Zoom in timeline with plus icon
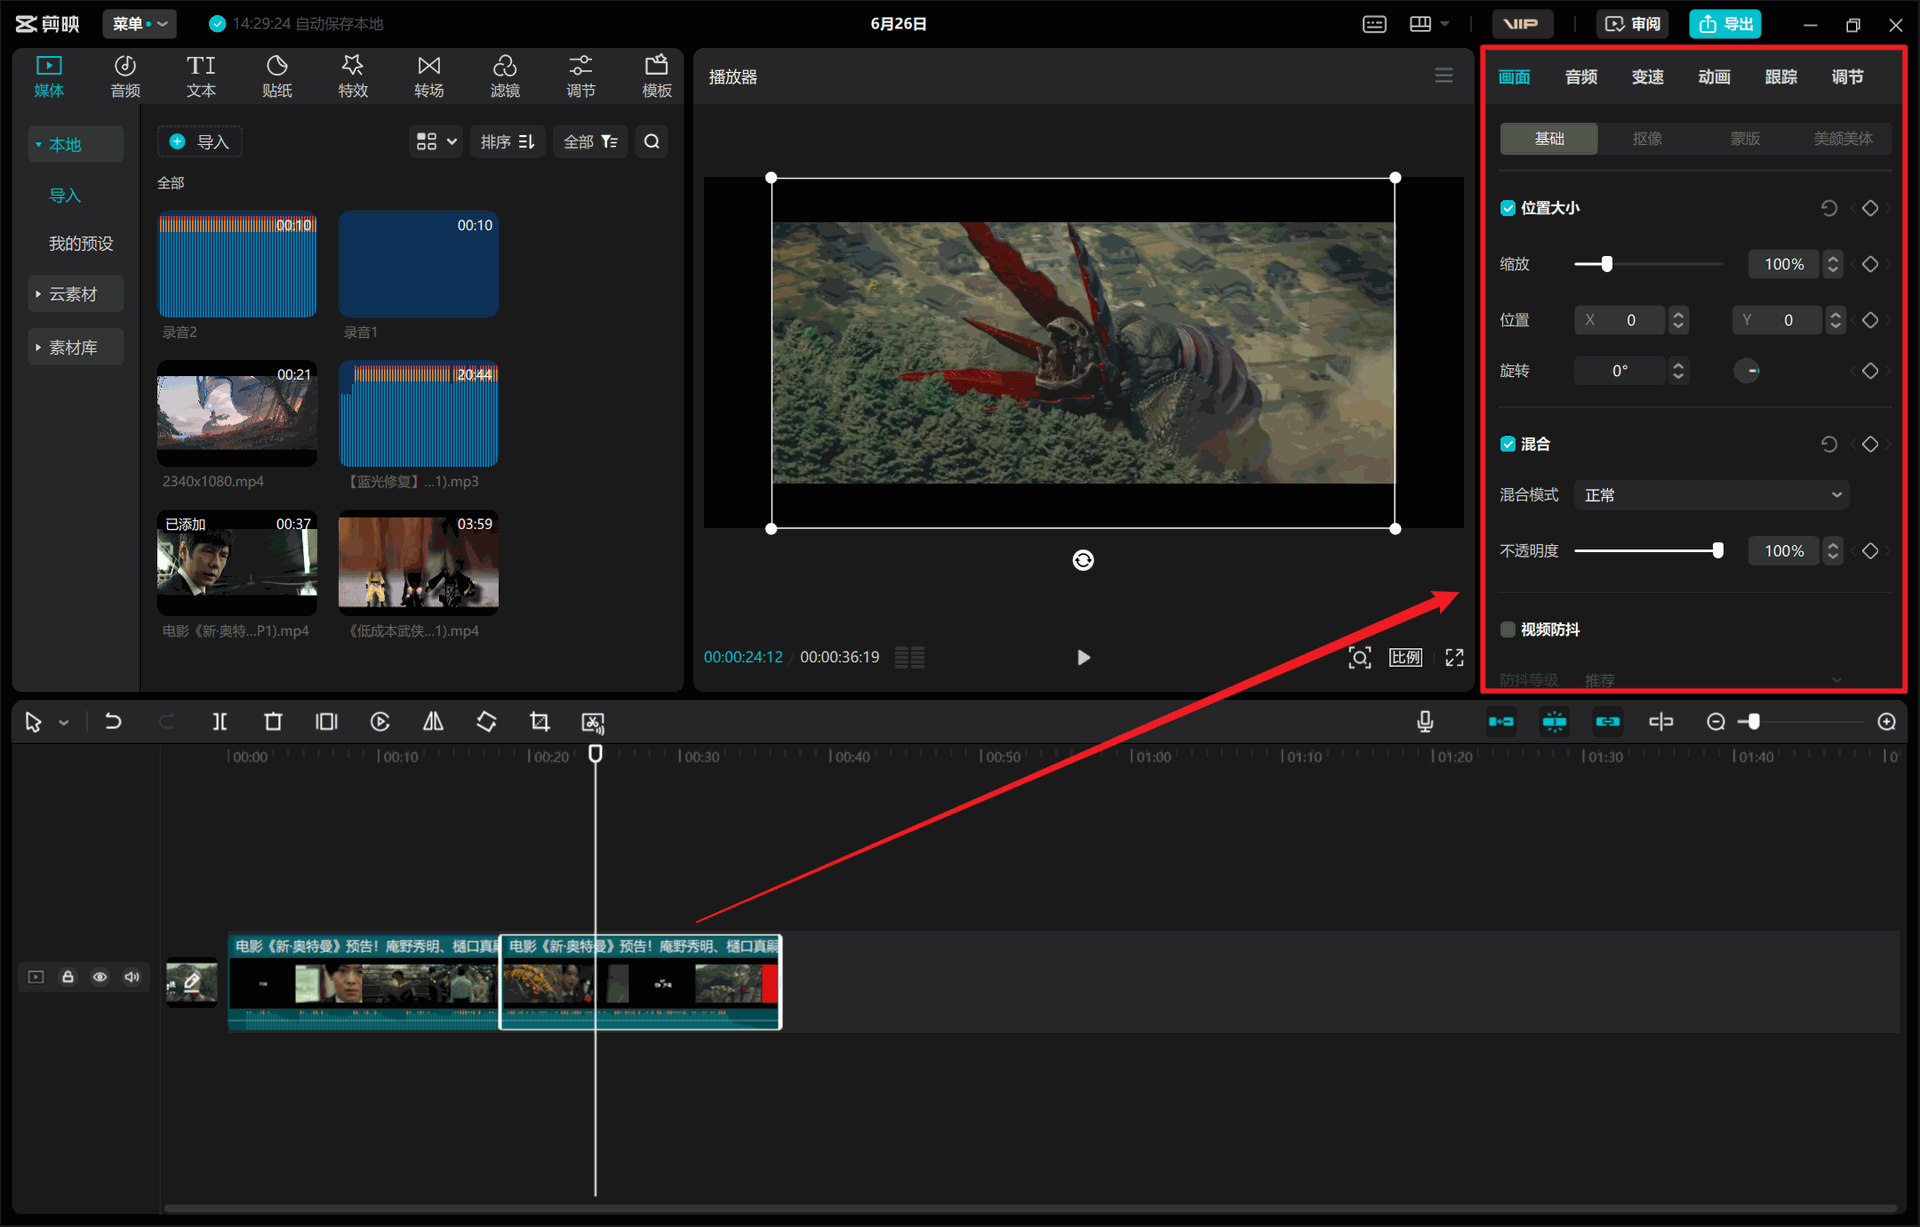This screenshot has height=1227, width=1920. coord(1887,722)
